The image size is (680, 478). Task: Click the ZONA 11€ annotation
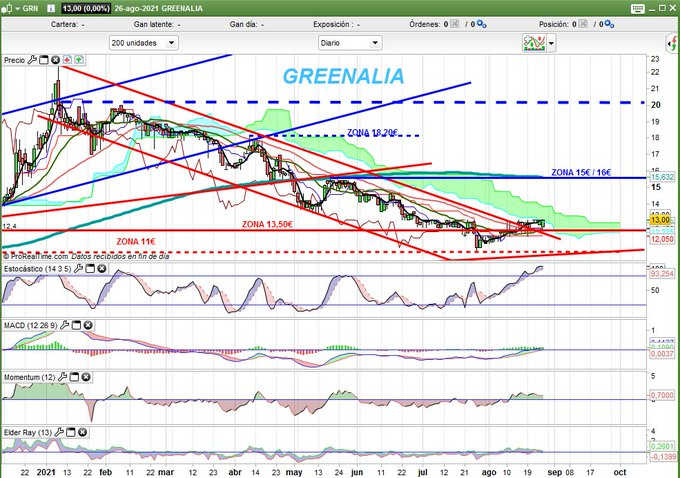136,242
